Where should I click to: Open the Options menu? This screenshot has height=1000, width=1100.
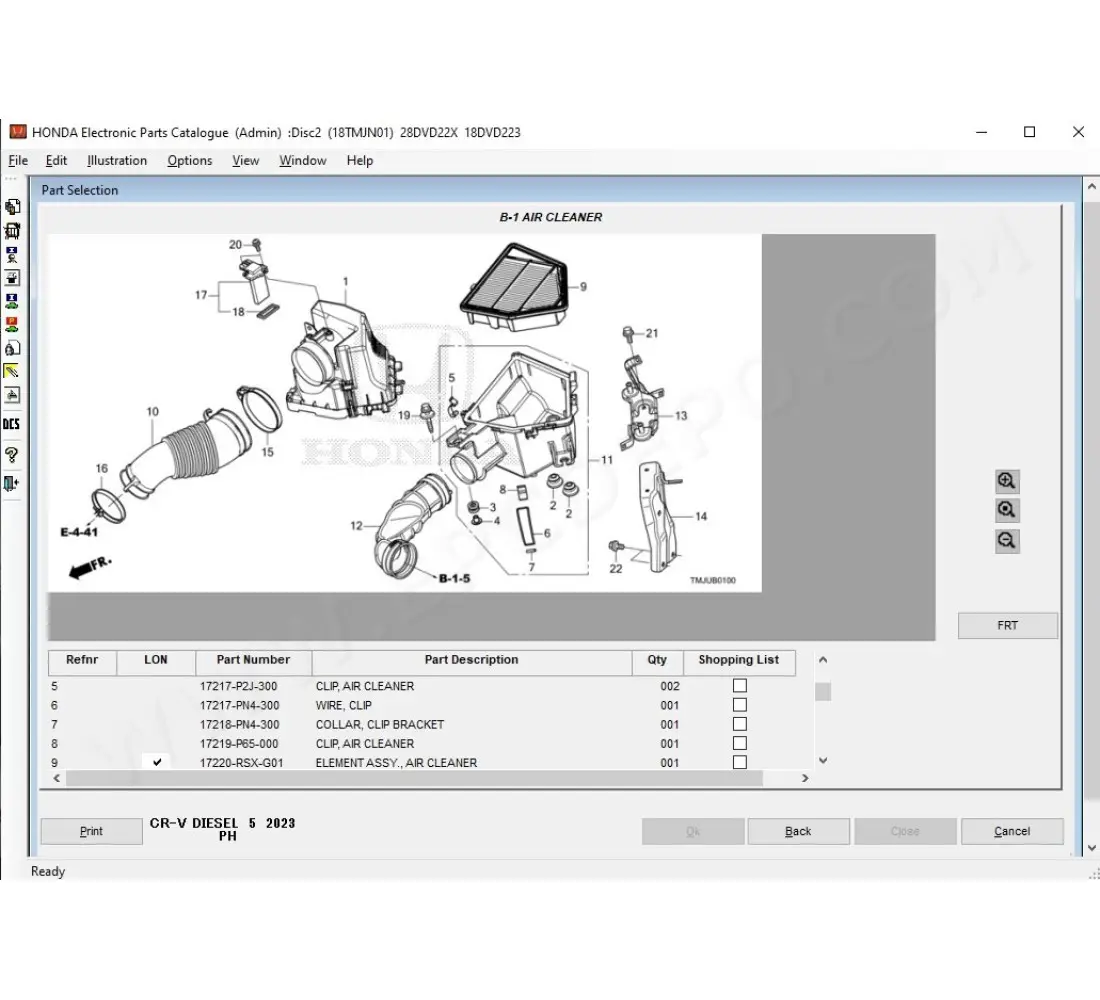(189, 161)
